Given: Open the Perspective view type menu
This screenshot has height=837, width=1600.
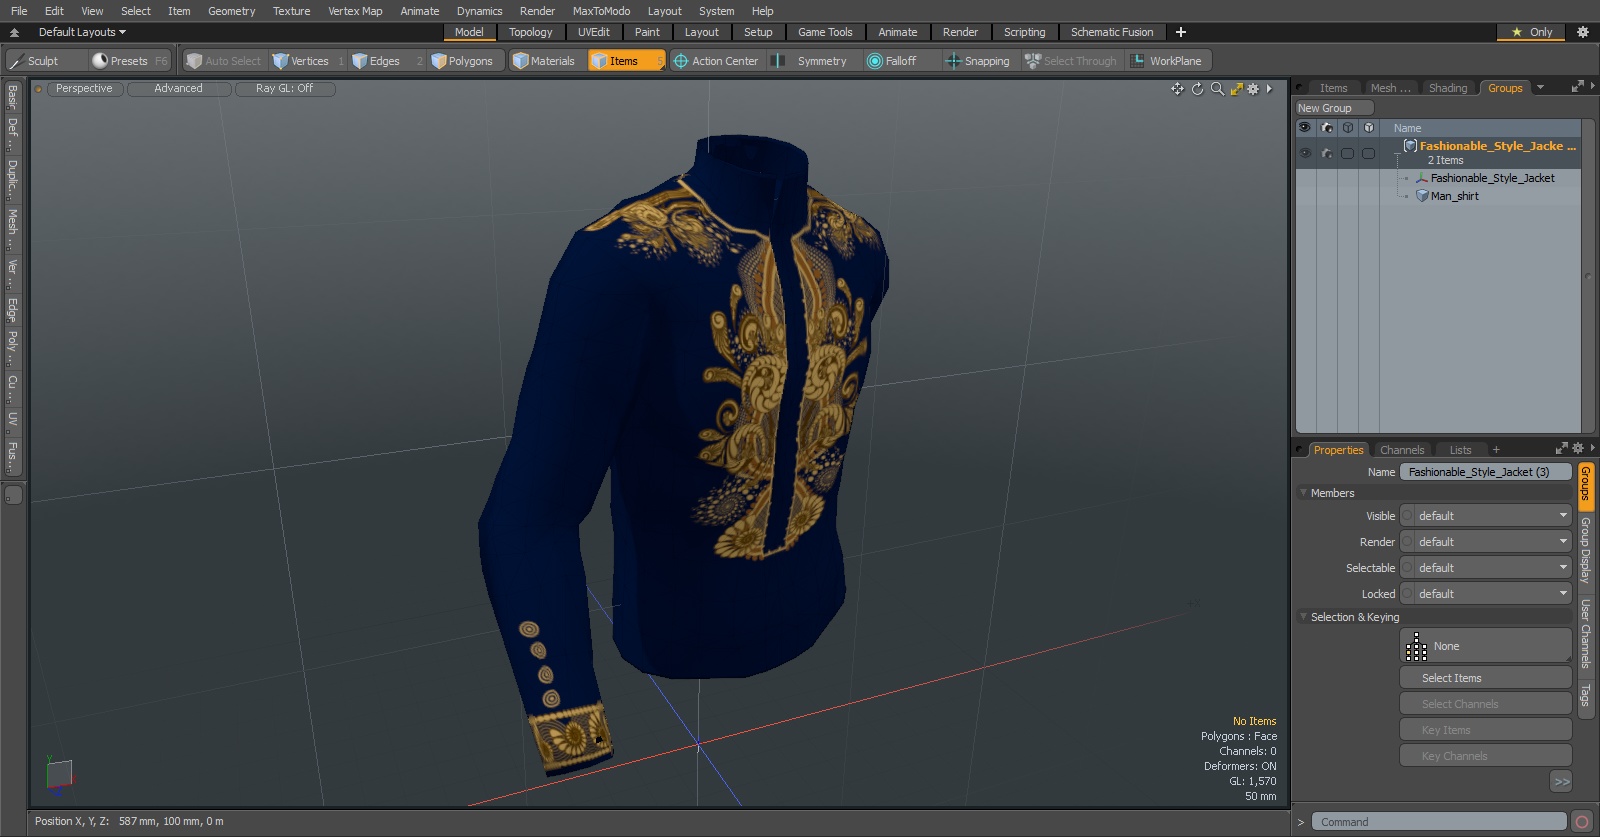Looking at the screenshot, I should pyautogui.click(x=84, y=89).
